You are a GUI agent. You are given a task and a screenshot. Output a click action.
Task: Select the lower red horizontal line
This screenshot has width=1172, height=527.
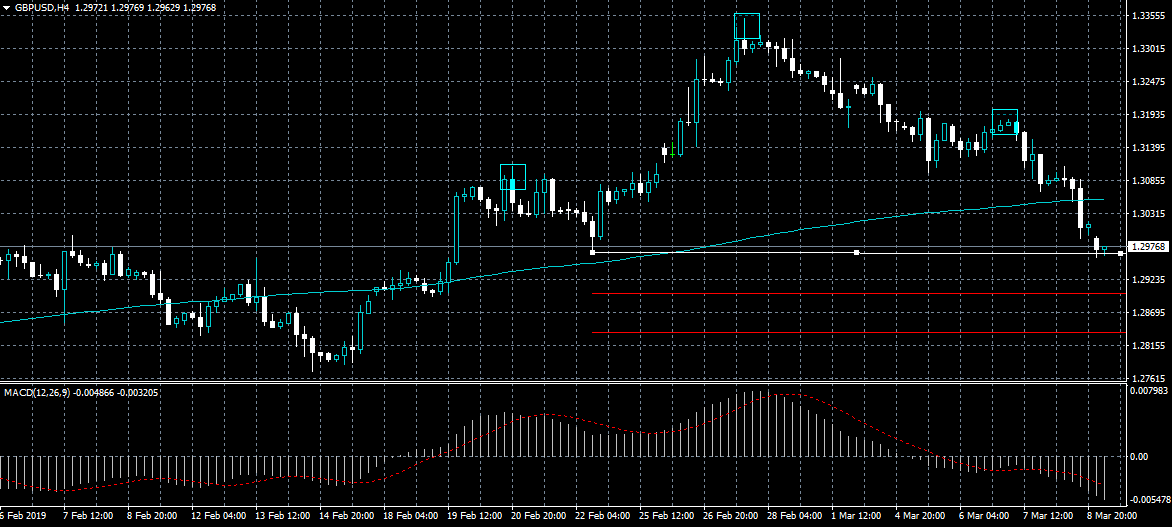(x=858, y=332)
